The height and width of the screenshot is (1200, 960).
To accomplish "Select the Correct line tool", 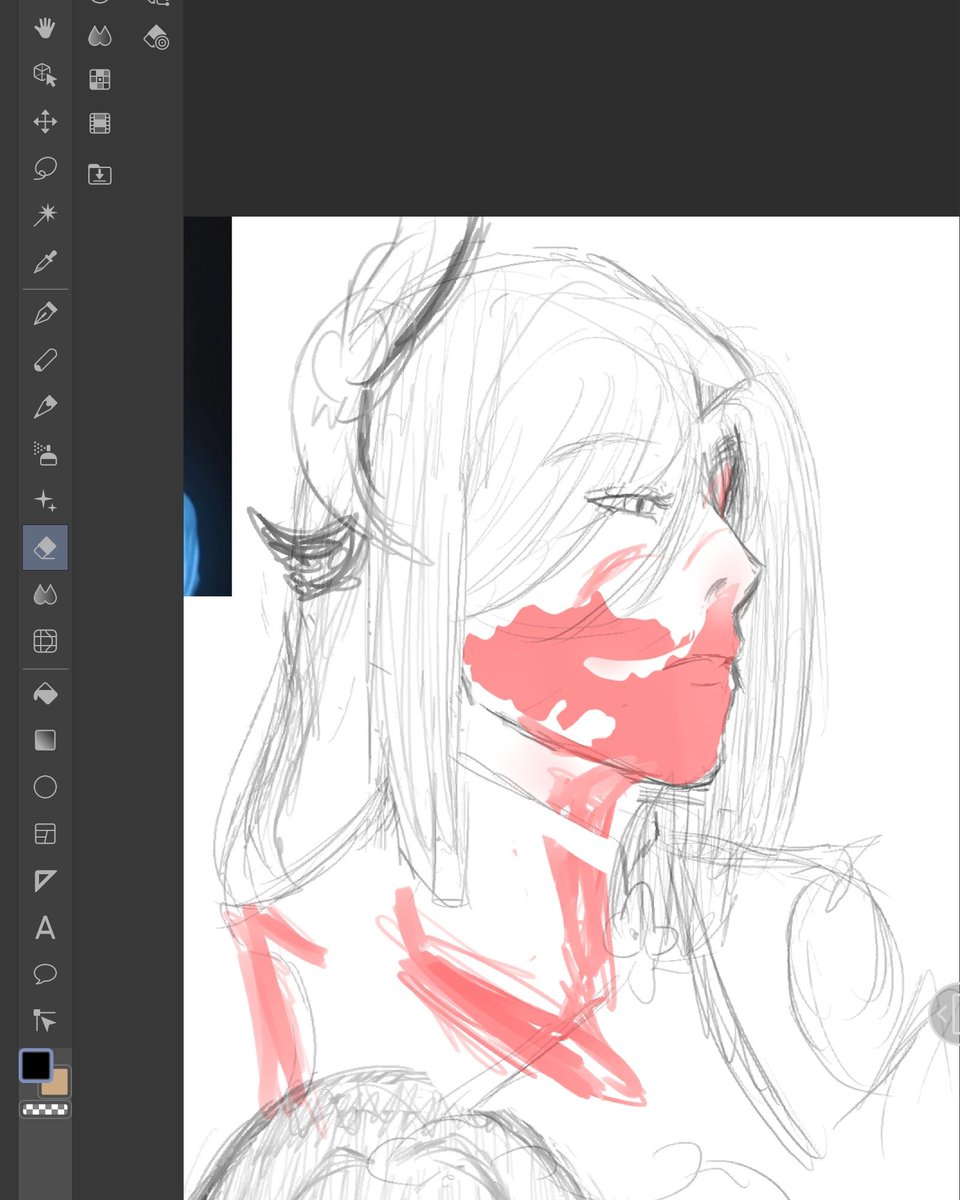I will (45, 1020).
